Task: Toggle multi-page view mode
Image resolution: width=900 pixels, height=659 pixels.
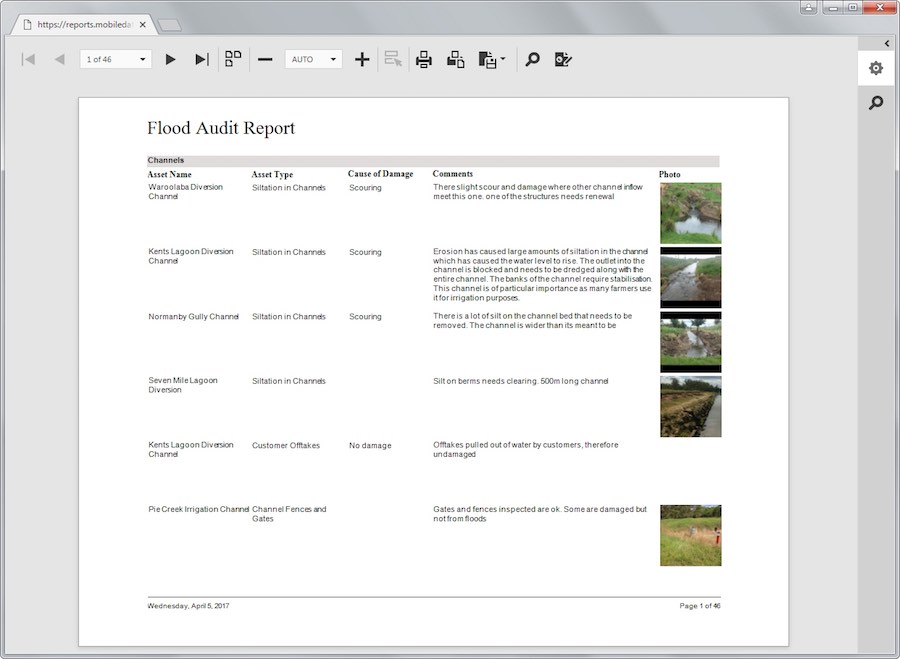Action: tap(233, 59)
